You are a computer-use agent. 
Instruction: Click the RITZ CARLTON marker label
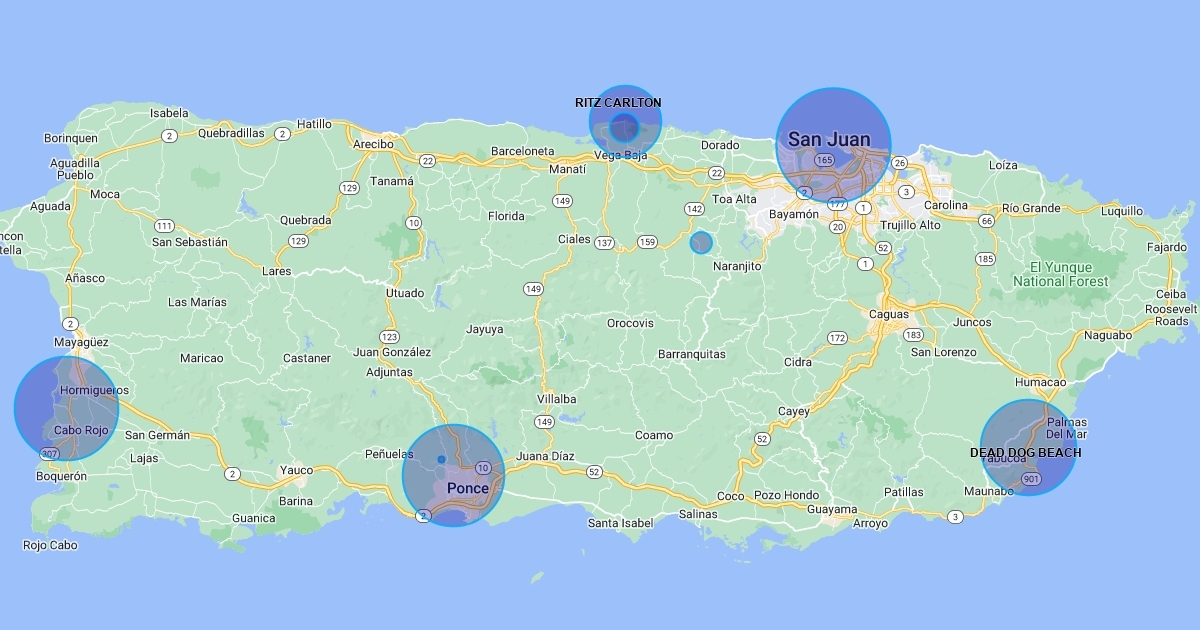pyautogui.click(x=618, y=103)
